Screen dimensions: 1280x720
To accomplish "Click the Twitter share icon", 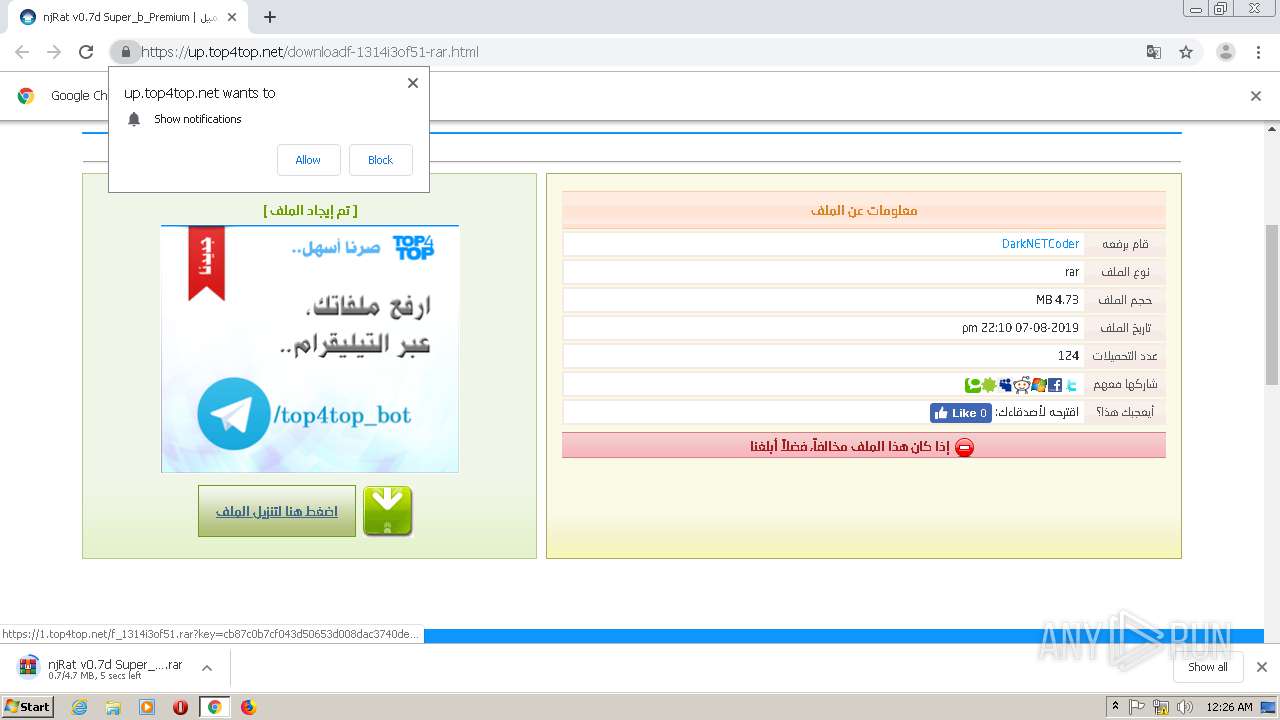I will [1072, 385].
